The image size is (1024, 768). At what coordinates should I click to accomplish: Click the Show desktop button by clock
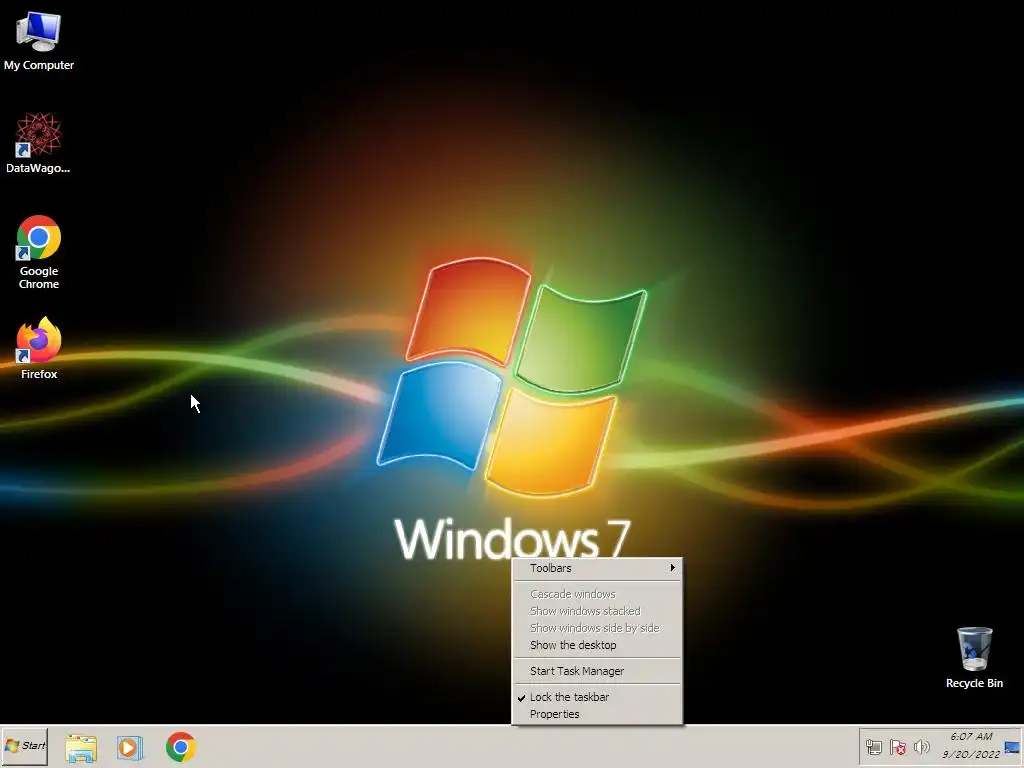coord(1012,746)
